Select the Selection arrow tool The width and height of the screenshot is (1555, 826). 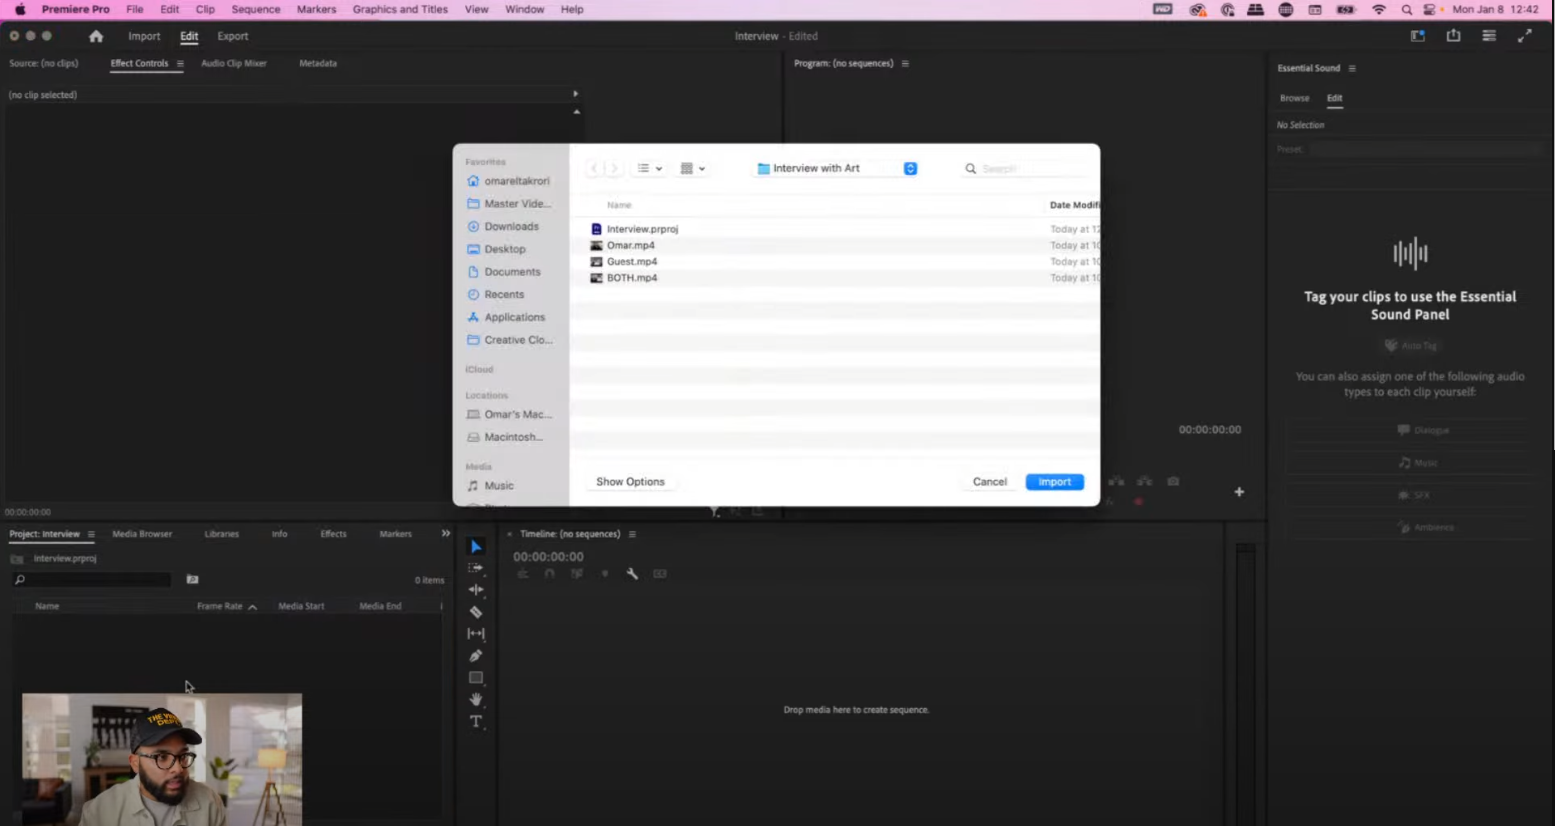476,547
